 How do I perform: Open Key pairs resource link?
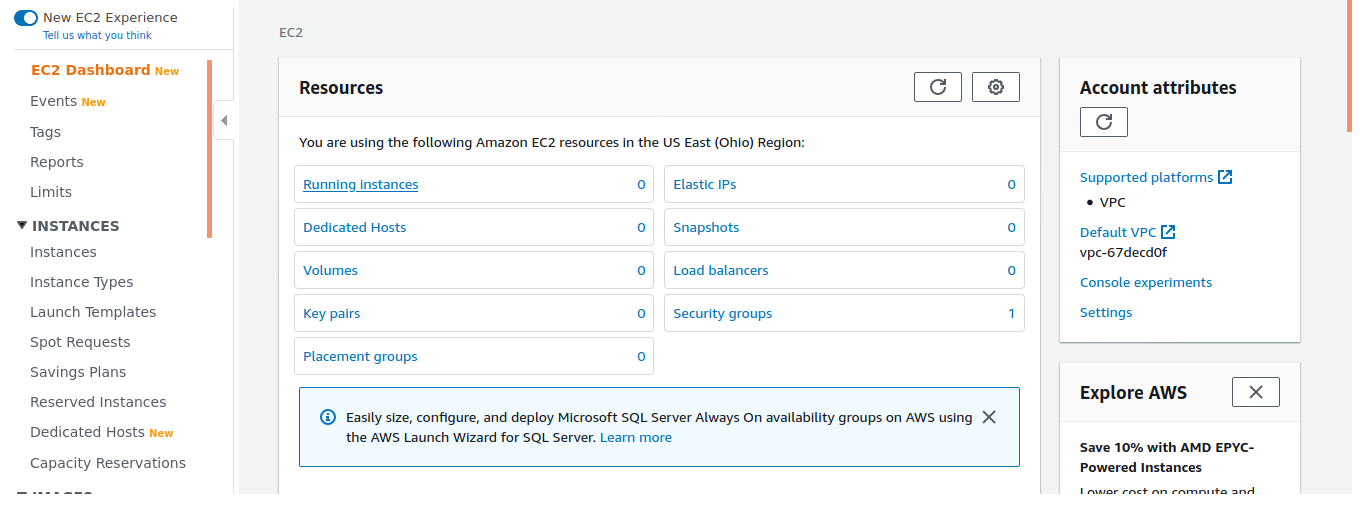coord(331,313)
